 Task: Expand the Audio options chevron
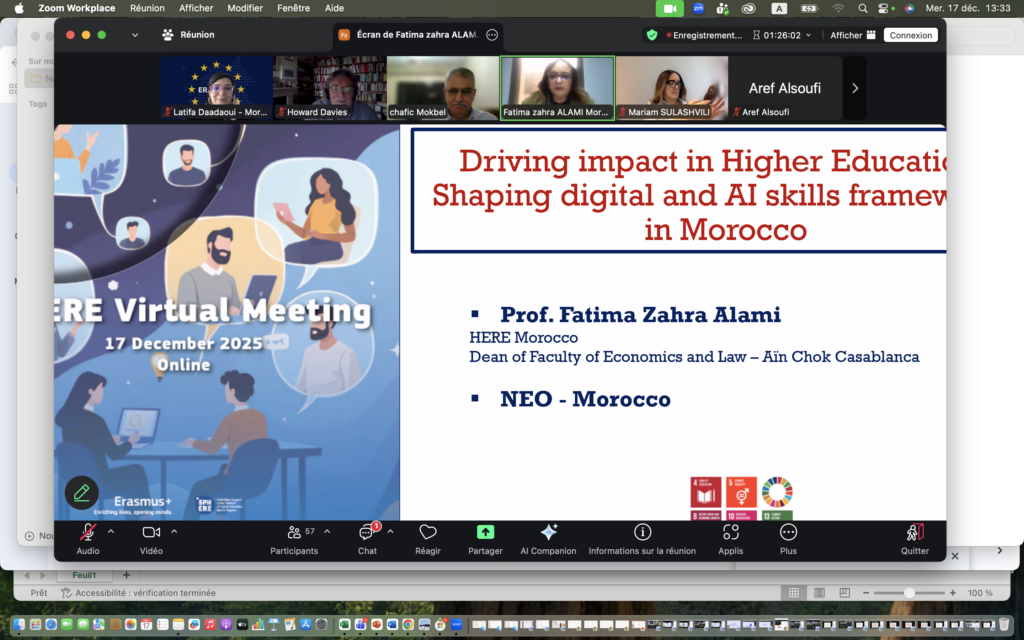coord(111,532)
